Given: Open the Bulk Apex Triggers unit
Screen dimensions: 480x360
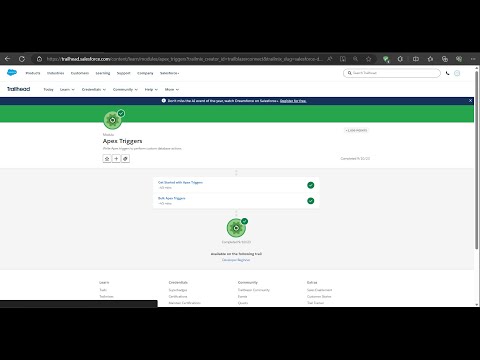Looking at the screenshot, I should pos(172,198).
